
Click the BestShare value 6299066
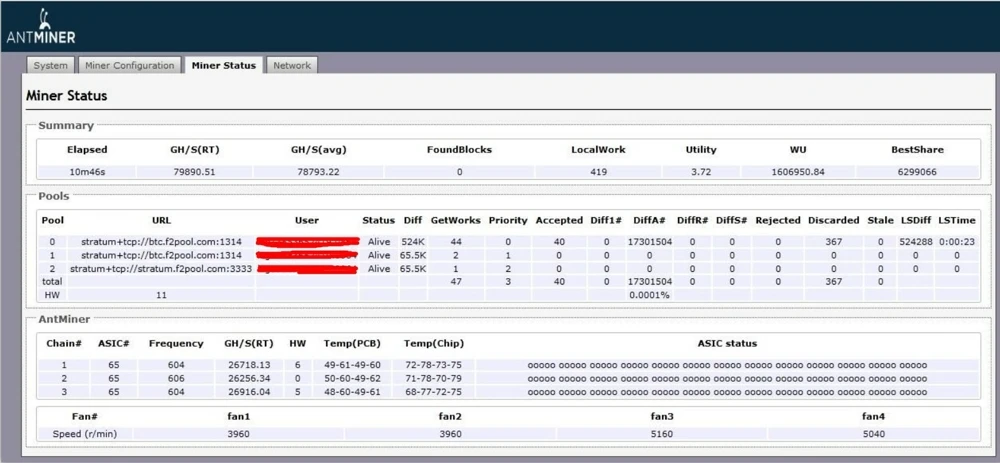(x=917, y=172)
